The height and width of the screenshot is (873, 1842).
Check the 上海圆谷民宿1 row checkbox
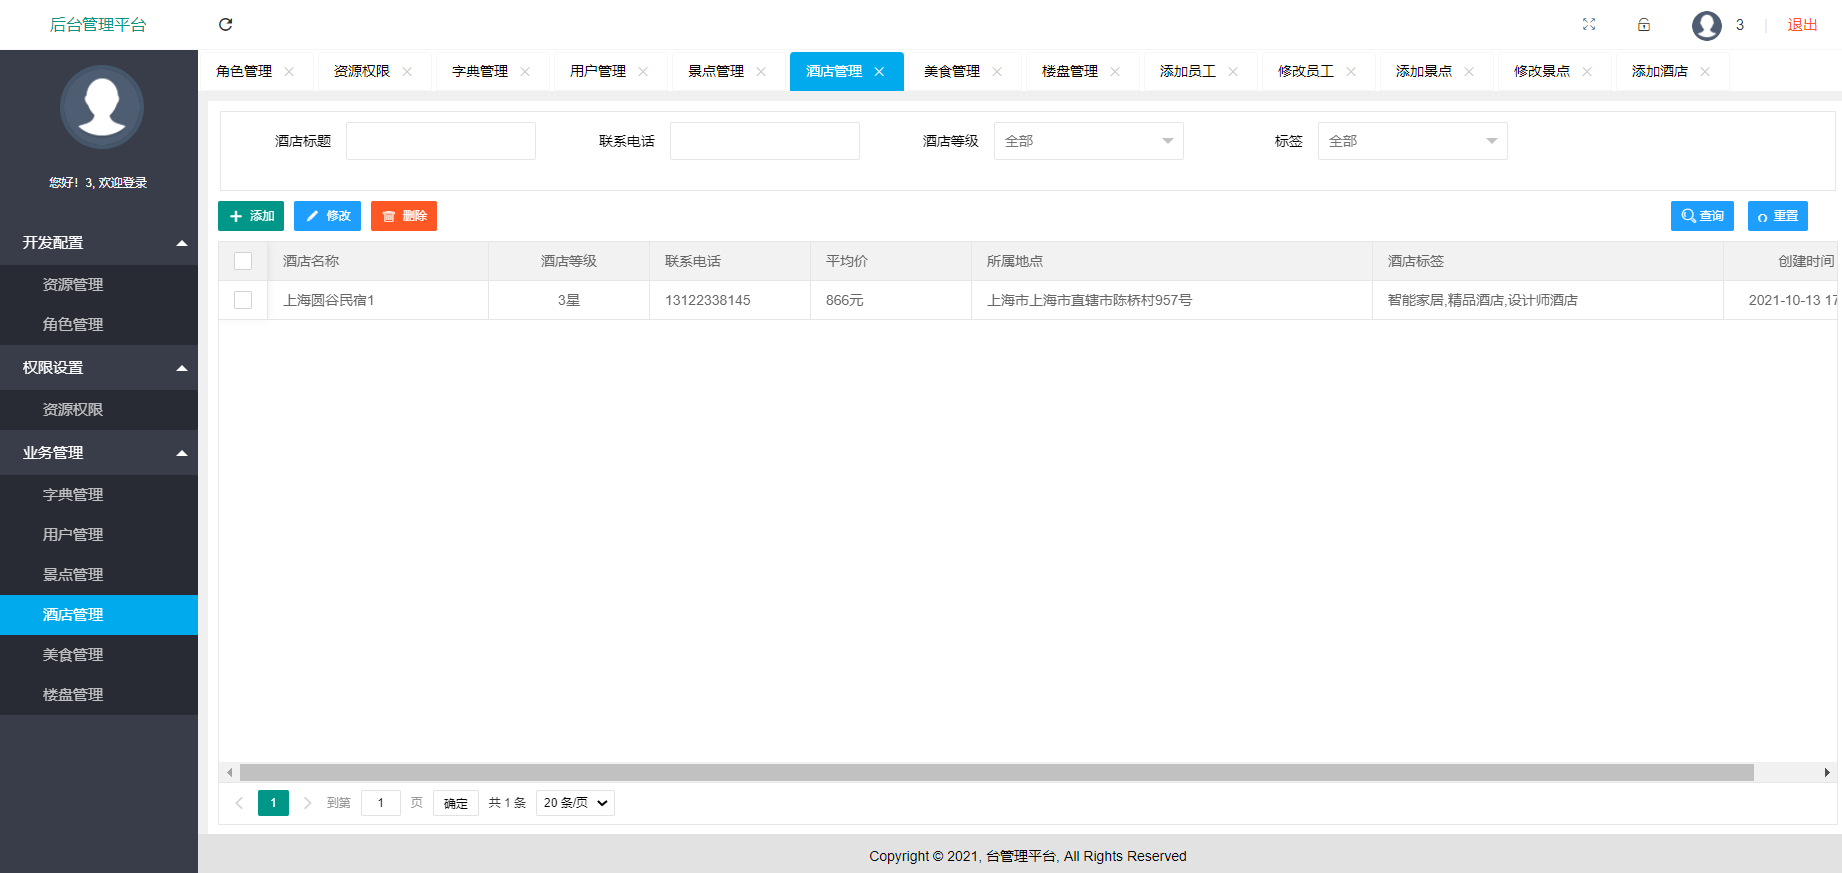tap(243, 300)
